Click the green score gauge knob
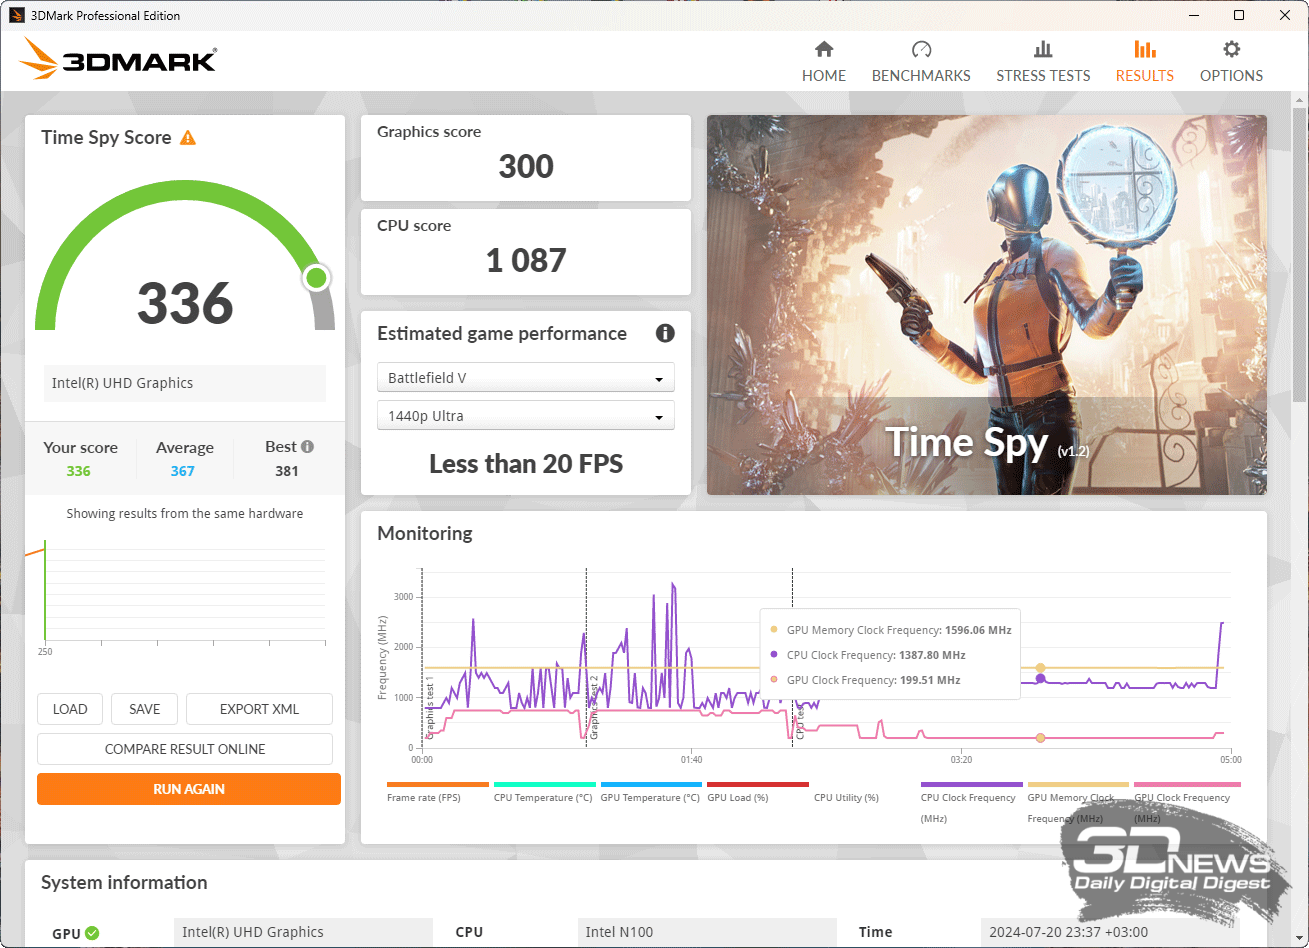1309x948 pixels. pyautogui.click(x=317, y=278)
